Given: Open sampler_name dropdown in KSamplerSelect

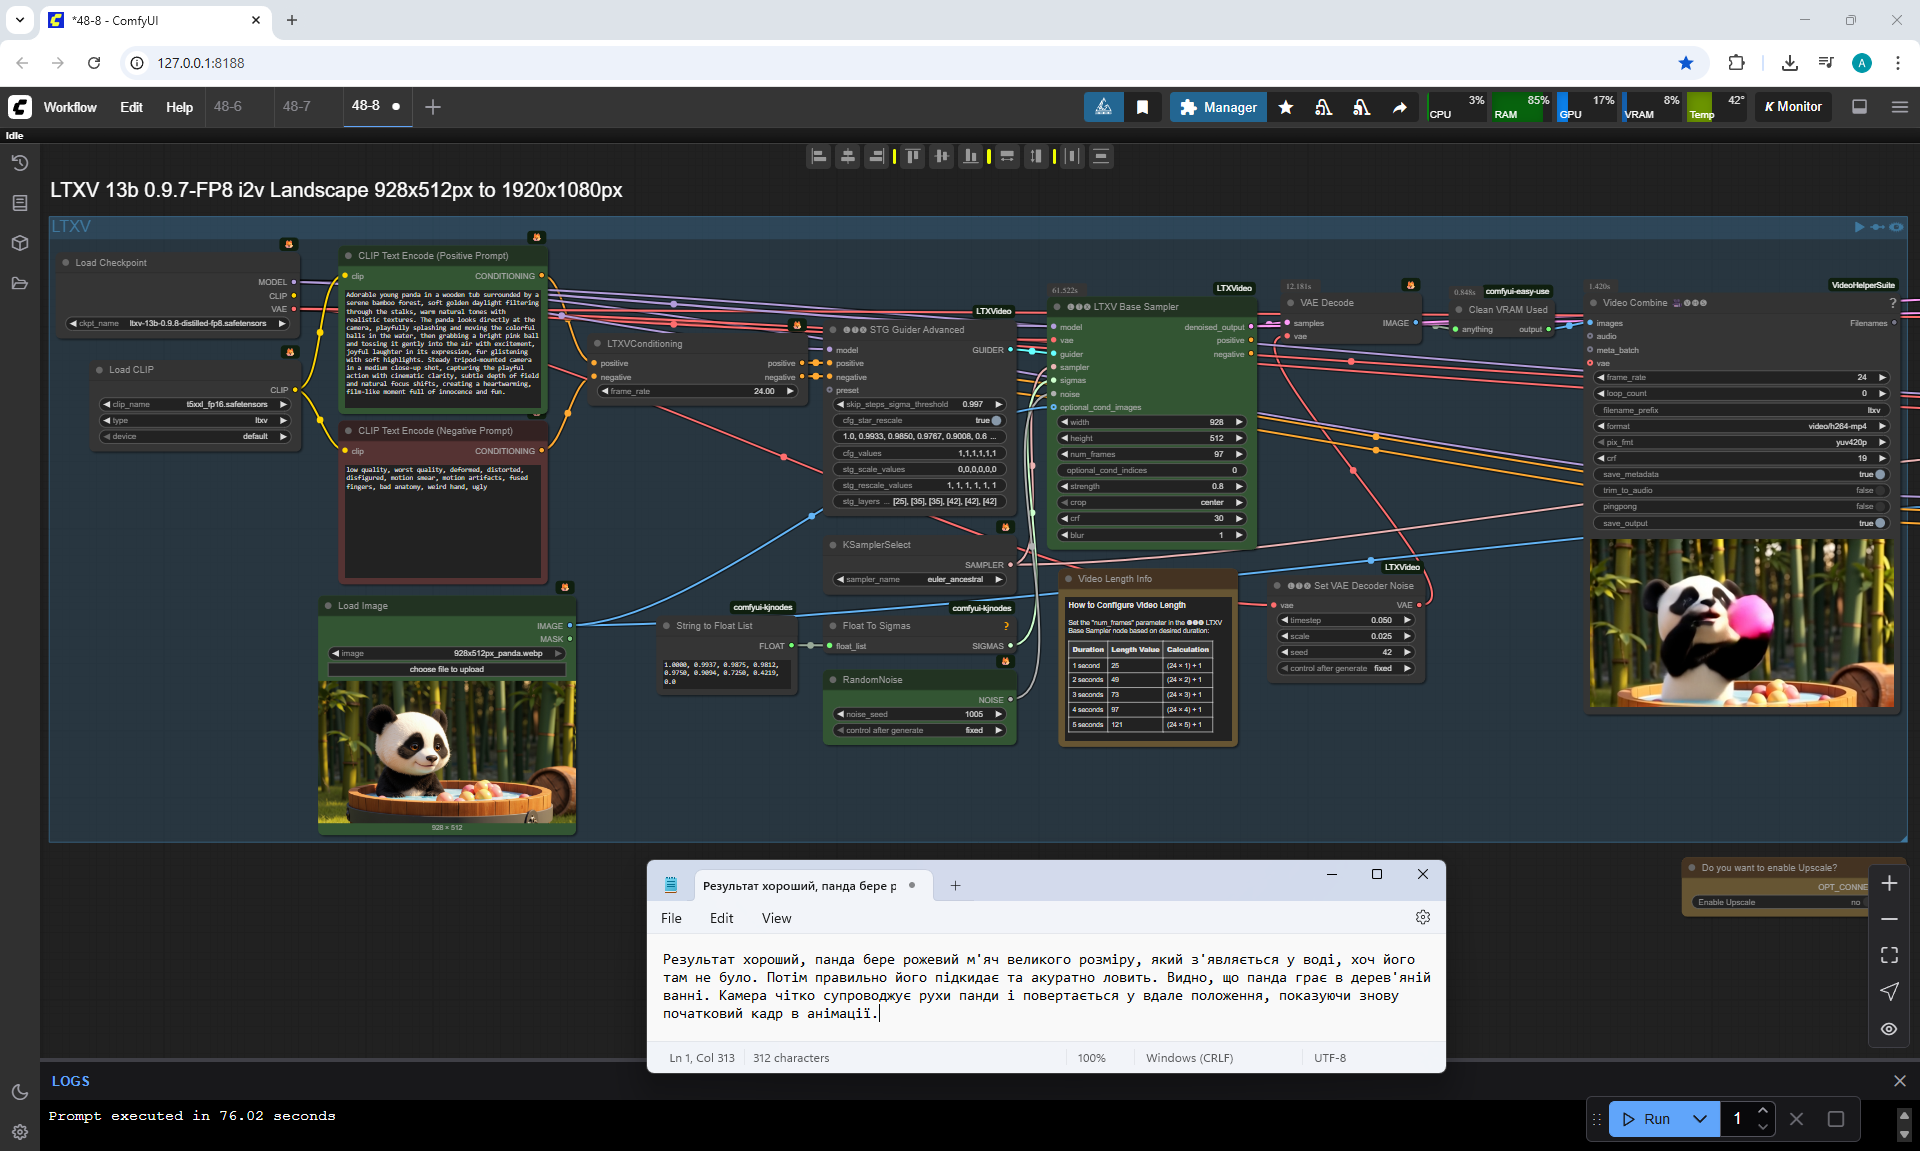Looking at the screenshot, I should click(919, 579).
